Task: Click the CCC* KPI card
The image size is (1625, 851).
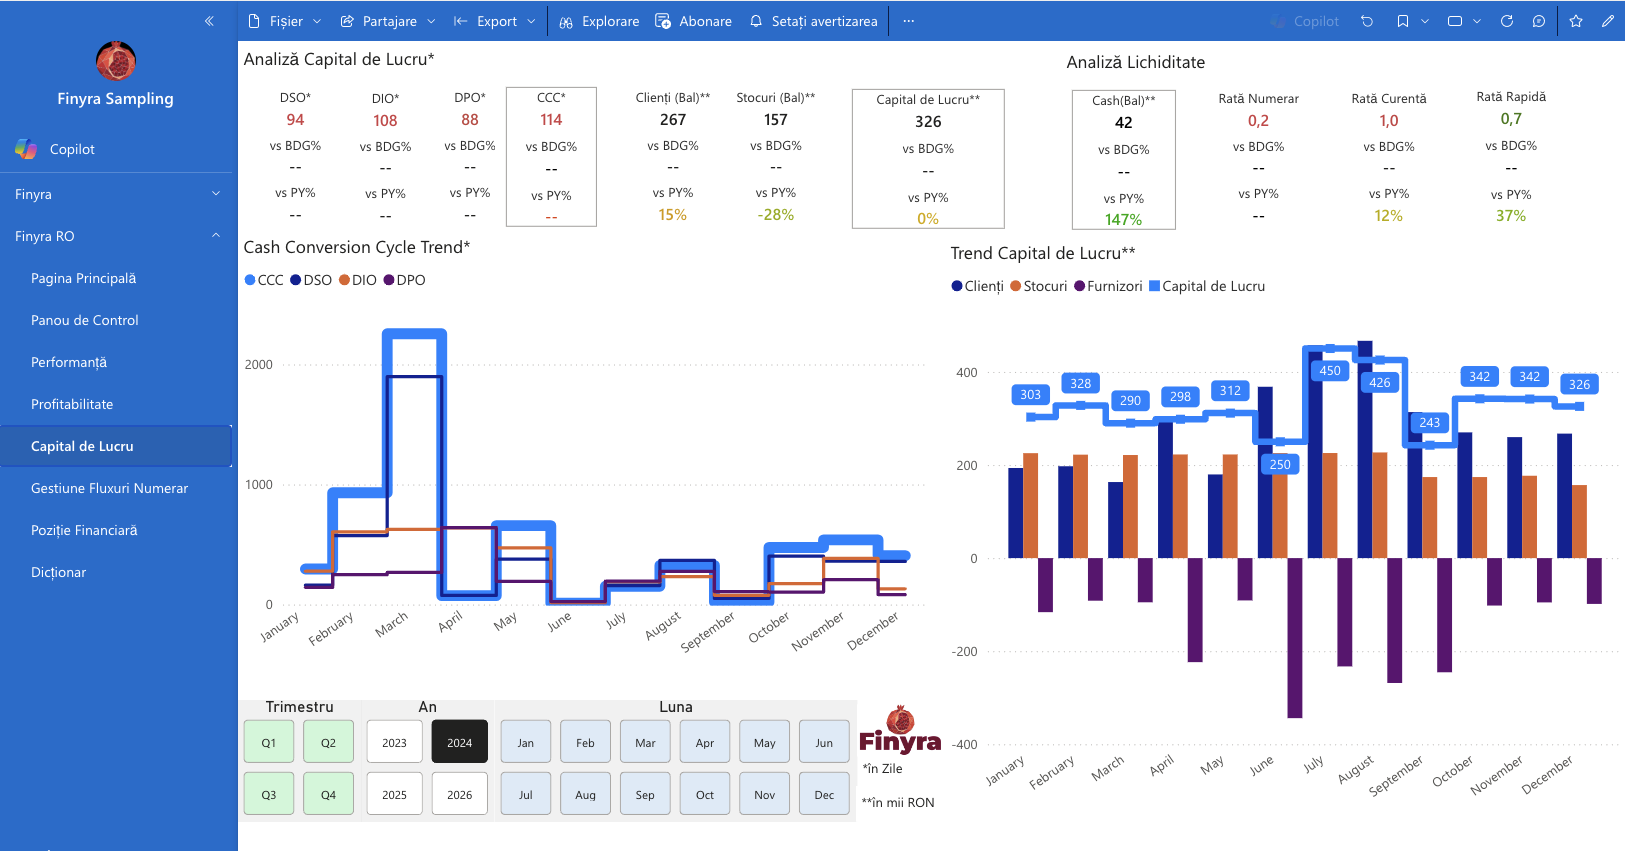Action: click(551, 157)
